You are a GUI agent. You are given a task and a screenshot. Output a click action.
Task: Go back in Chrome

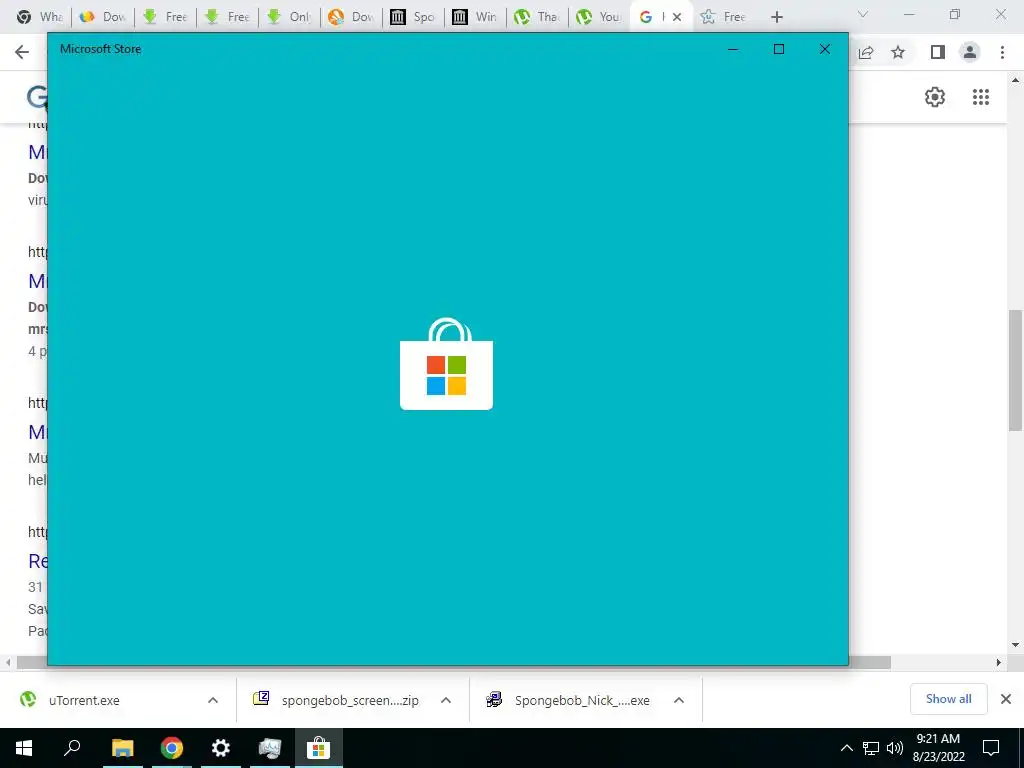click(x=22, y=52)
